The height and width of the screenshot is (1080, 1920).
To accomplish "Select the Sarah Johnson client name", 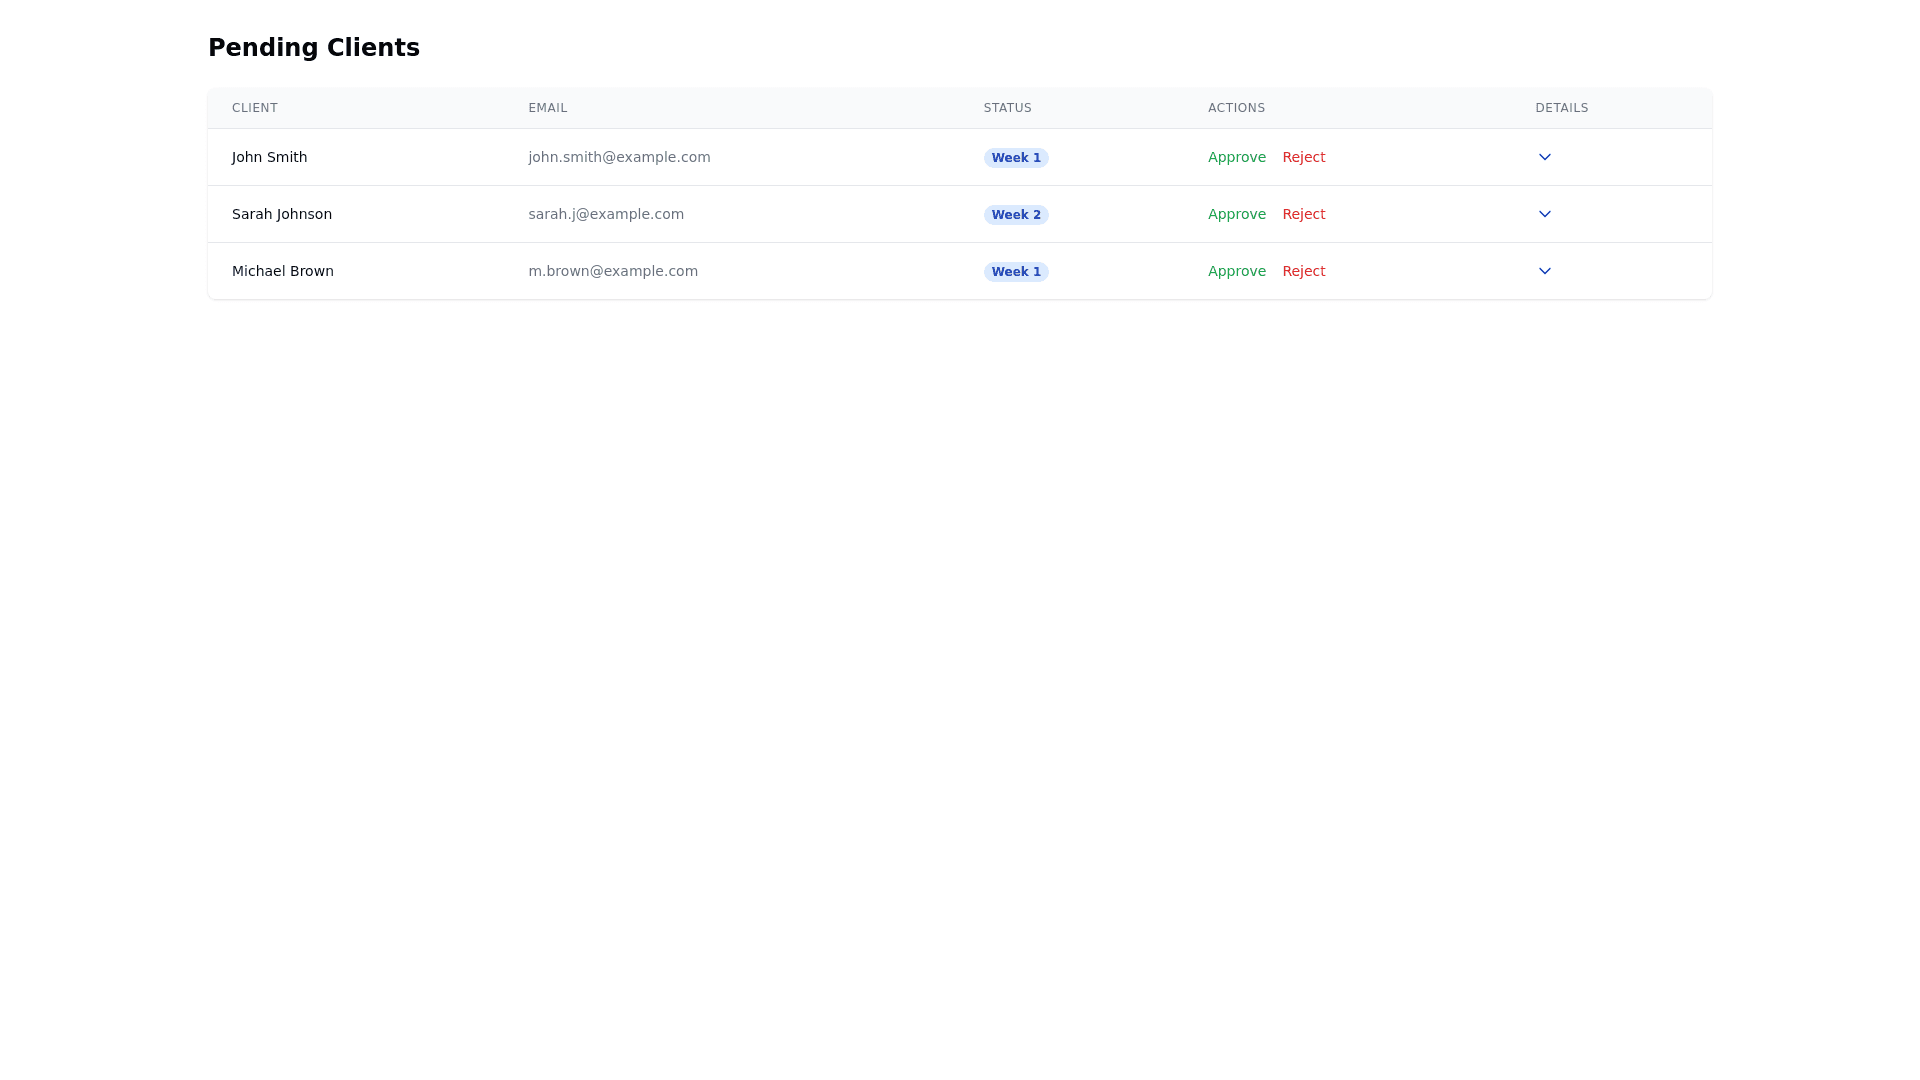I will point(281,214).
